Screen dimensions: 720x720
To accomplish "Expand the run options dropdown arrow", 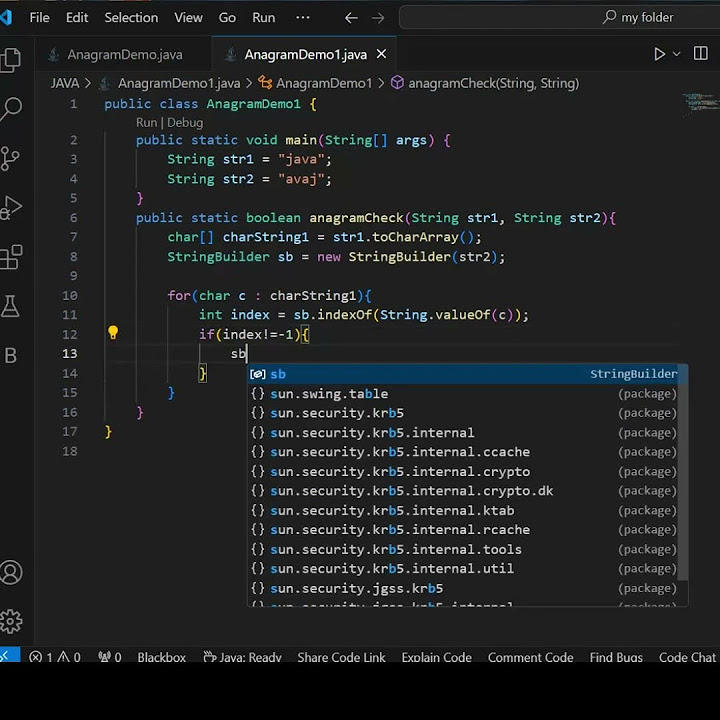I will 676,54.
